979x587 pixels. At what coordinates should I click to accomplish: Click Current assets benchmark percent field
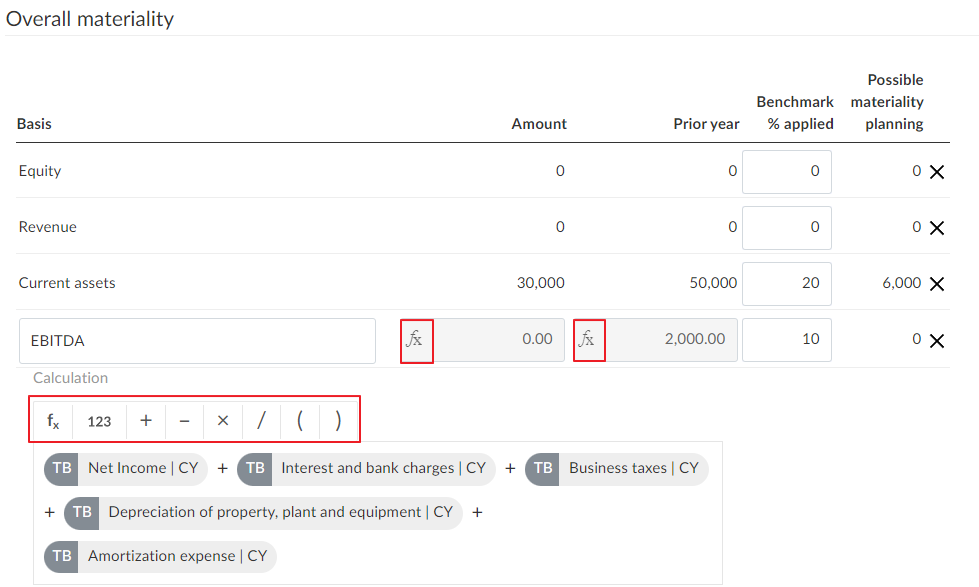[x=787, y=283]
